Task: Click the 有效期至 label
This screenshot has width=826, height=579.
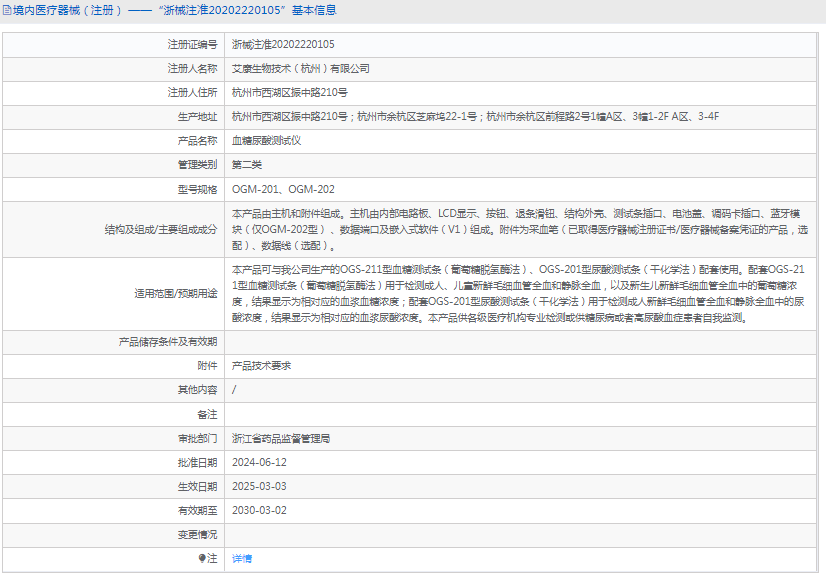Action: coord(197,511)
